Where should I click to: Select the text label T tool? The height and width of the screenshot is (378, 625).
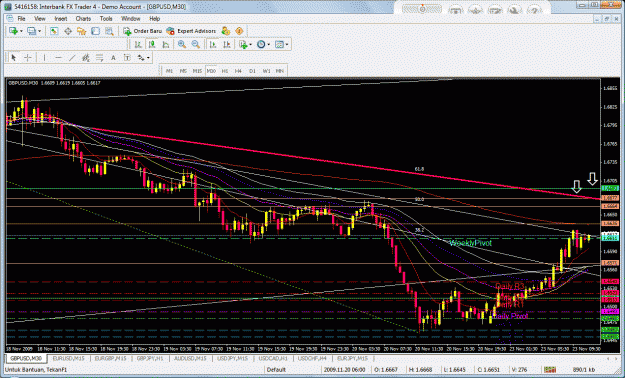point(127,58)
